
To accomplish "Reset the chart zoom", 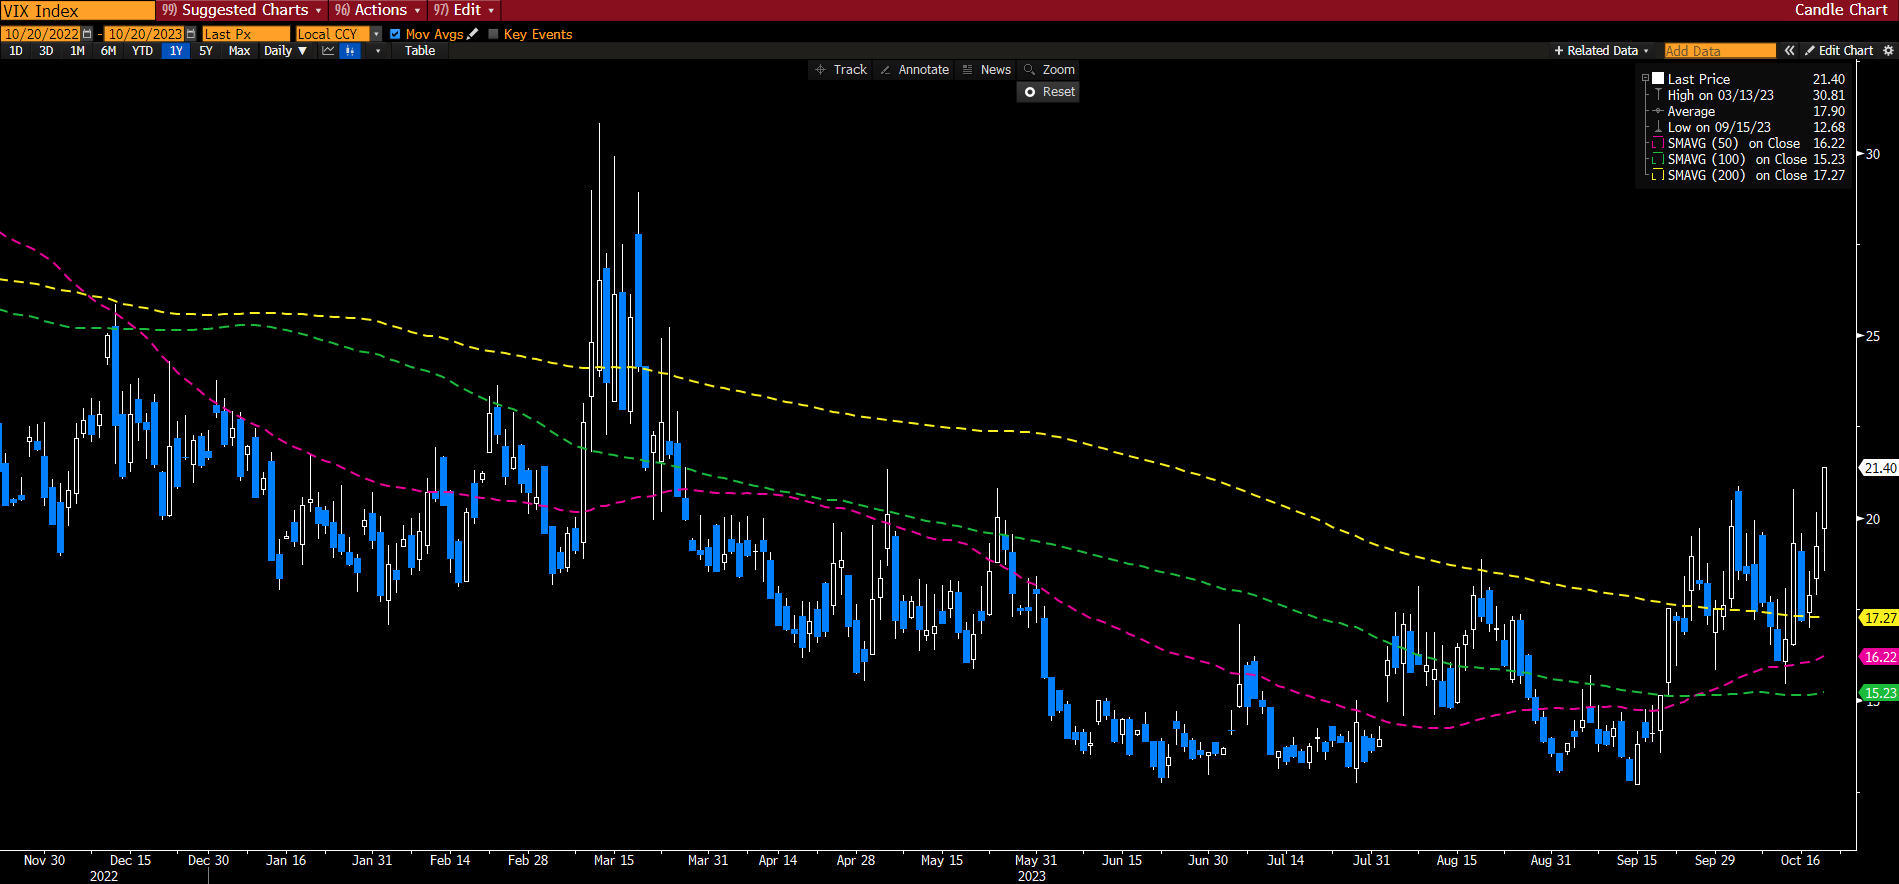I will pos(1049,91).
